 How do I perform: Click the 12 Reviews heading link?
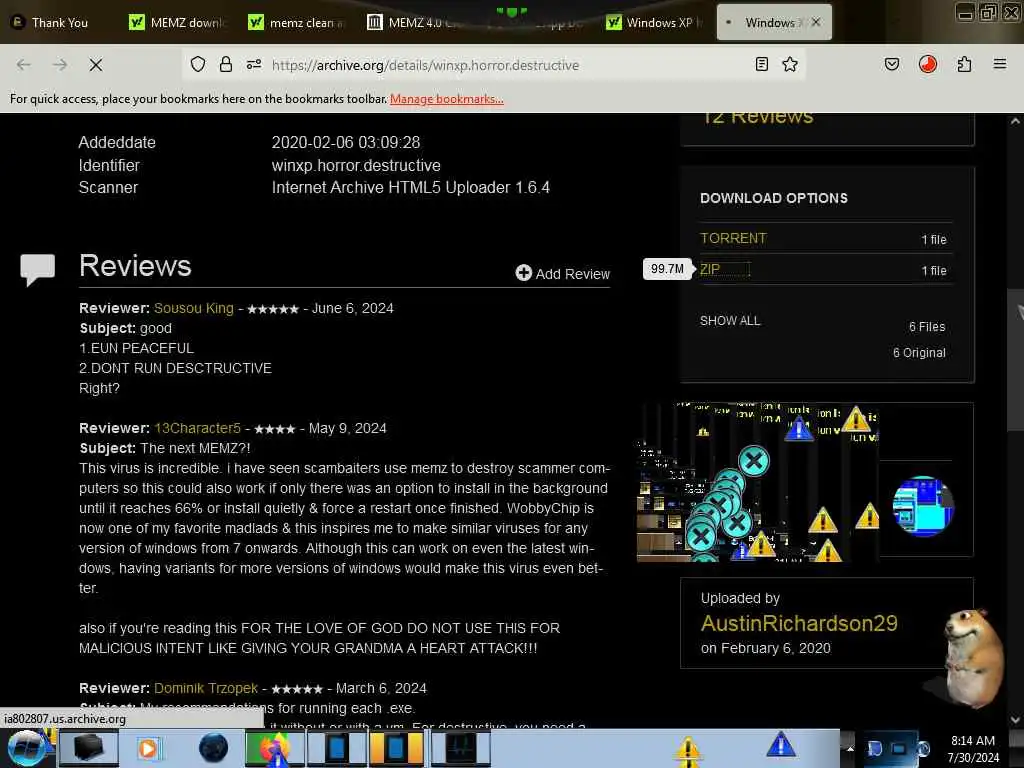758,118
